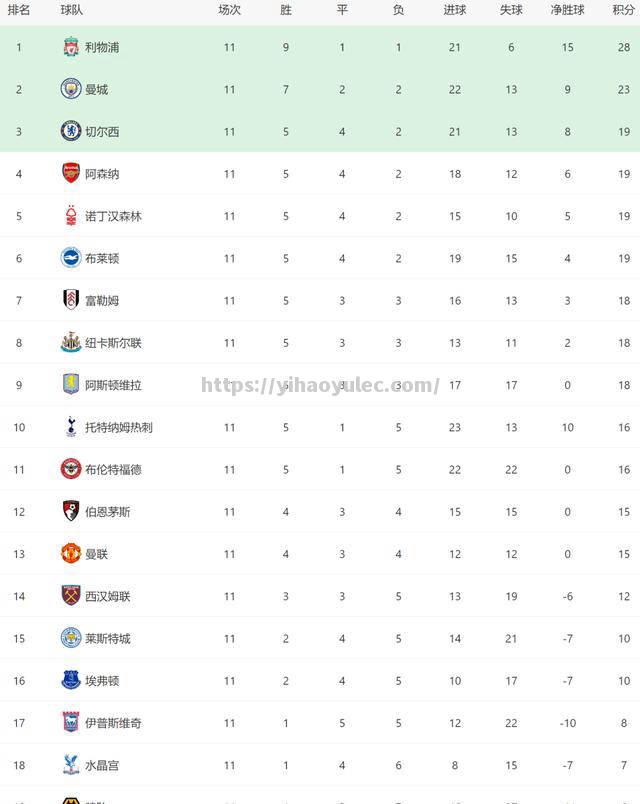This screenshot has width=640, height=804.
Task: Click the Brentford bee badge
Action: (x=71, y=469)
